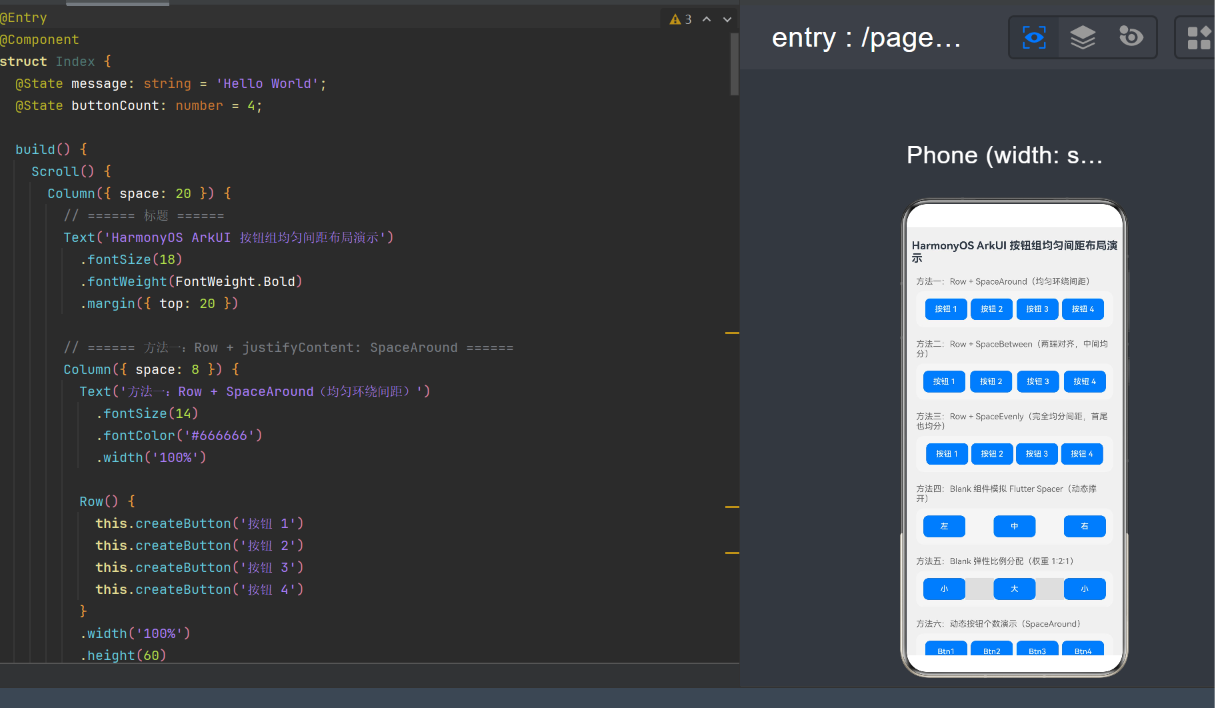This screenshot has height=708, width=1215.
Task: Click the 'Column({ space: 20 }) {' line
Action: click(139, 193)
